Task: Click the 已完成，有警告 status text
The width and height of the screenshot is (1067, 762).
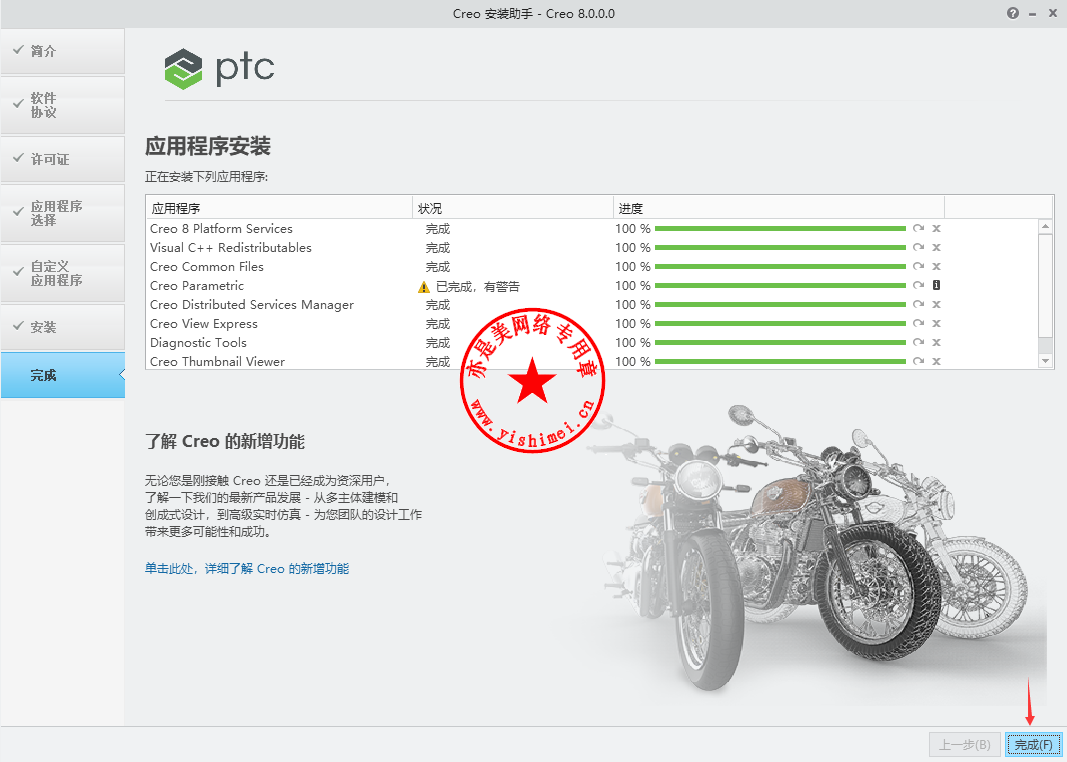Action: [478, 287]
